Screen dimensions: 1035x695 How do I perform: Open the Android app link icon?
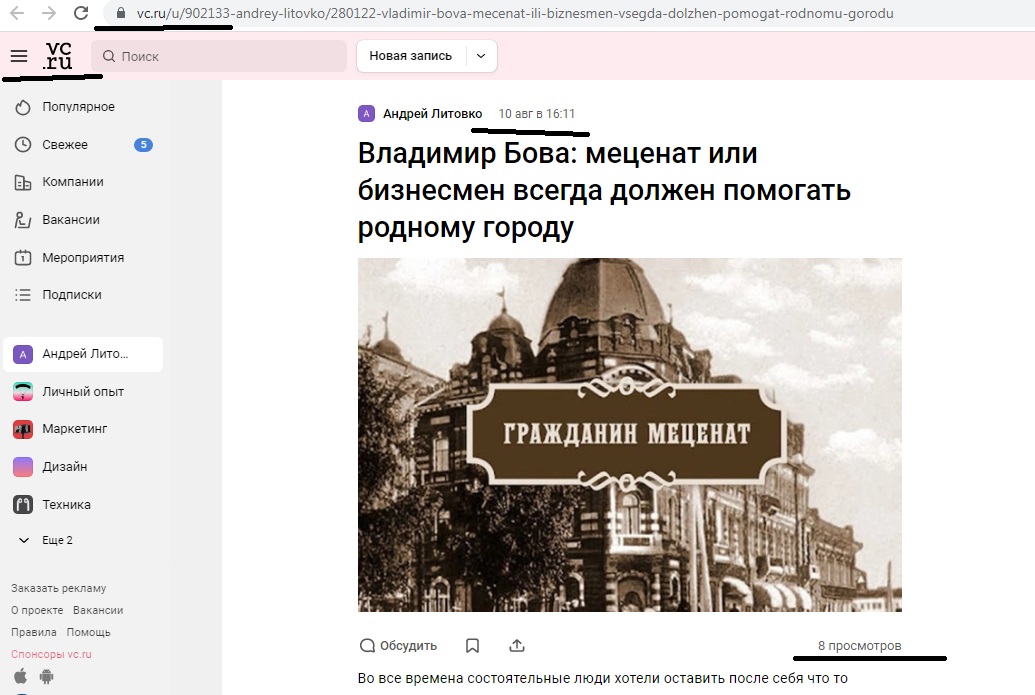tap(44, 677)
